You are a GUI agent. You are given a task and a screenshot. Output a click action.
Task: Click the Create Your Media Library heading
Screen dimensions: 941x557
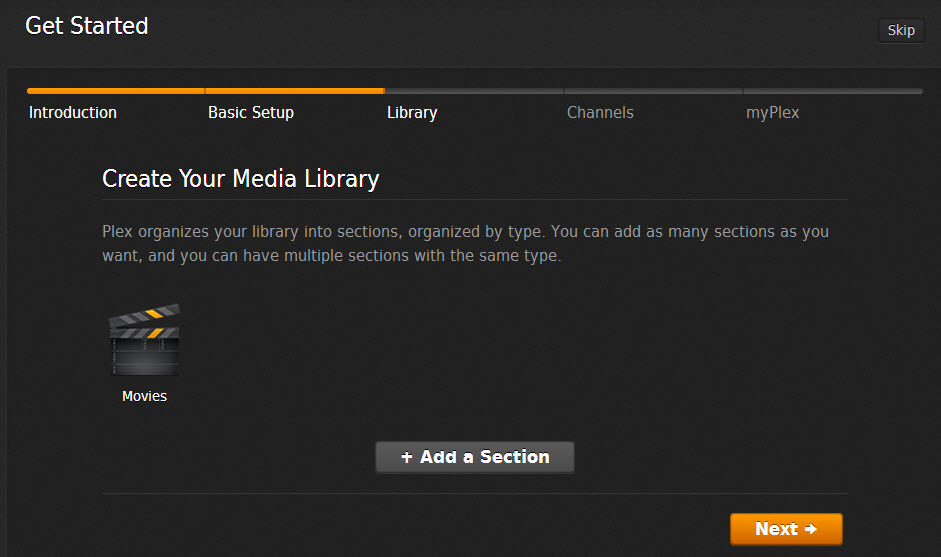241,179
